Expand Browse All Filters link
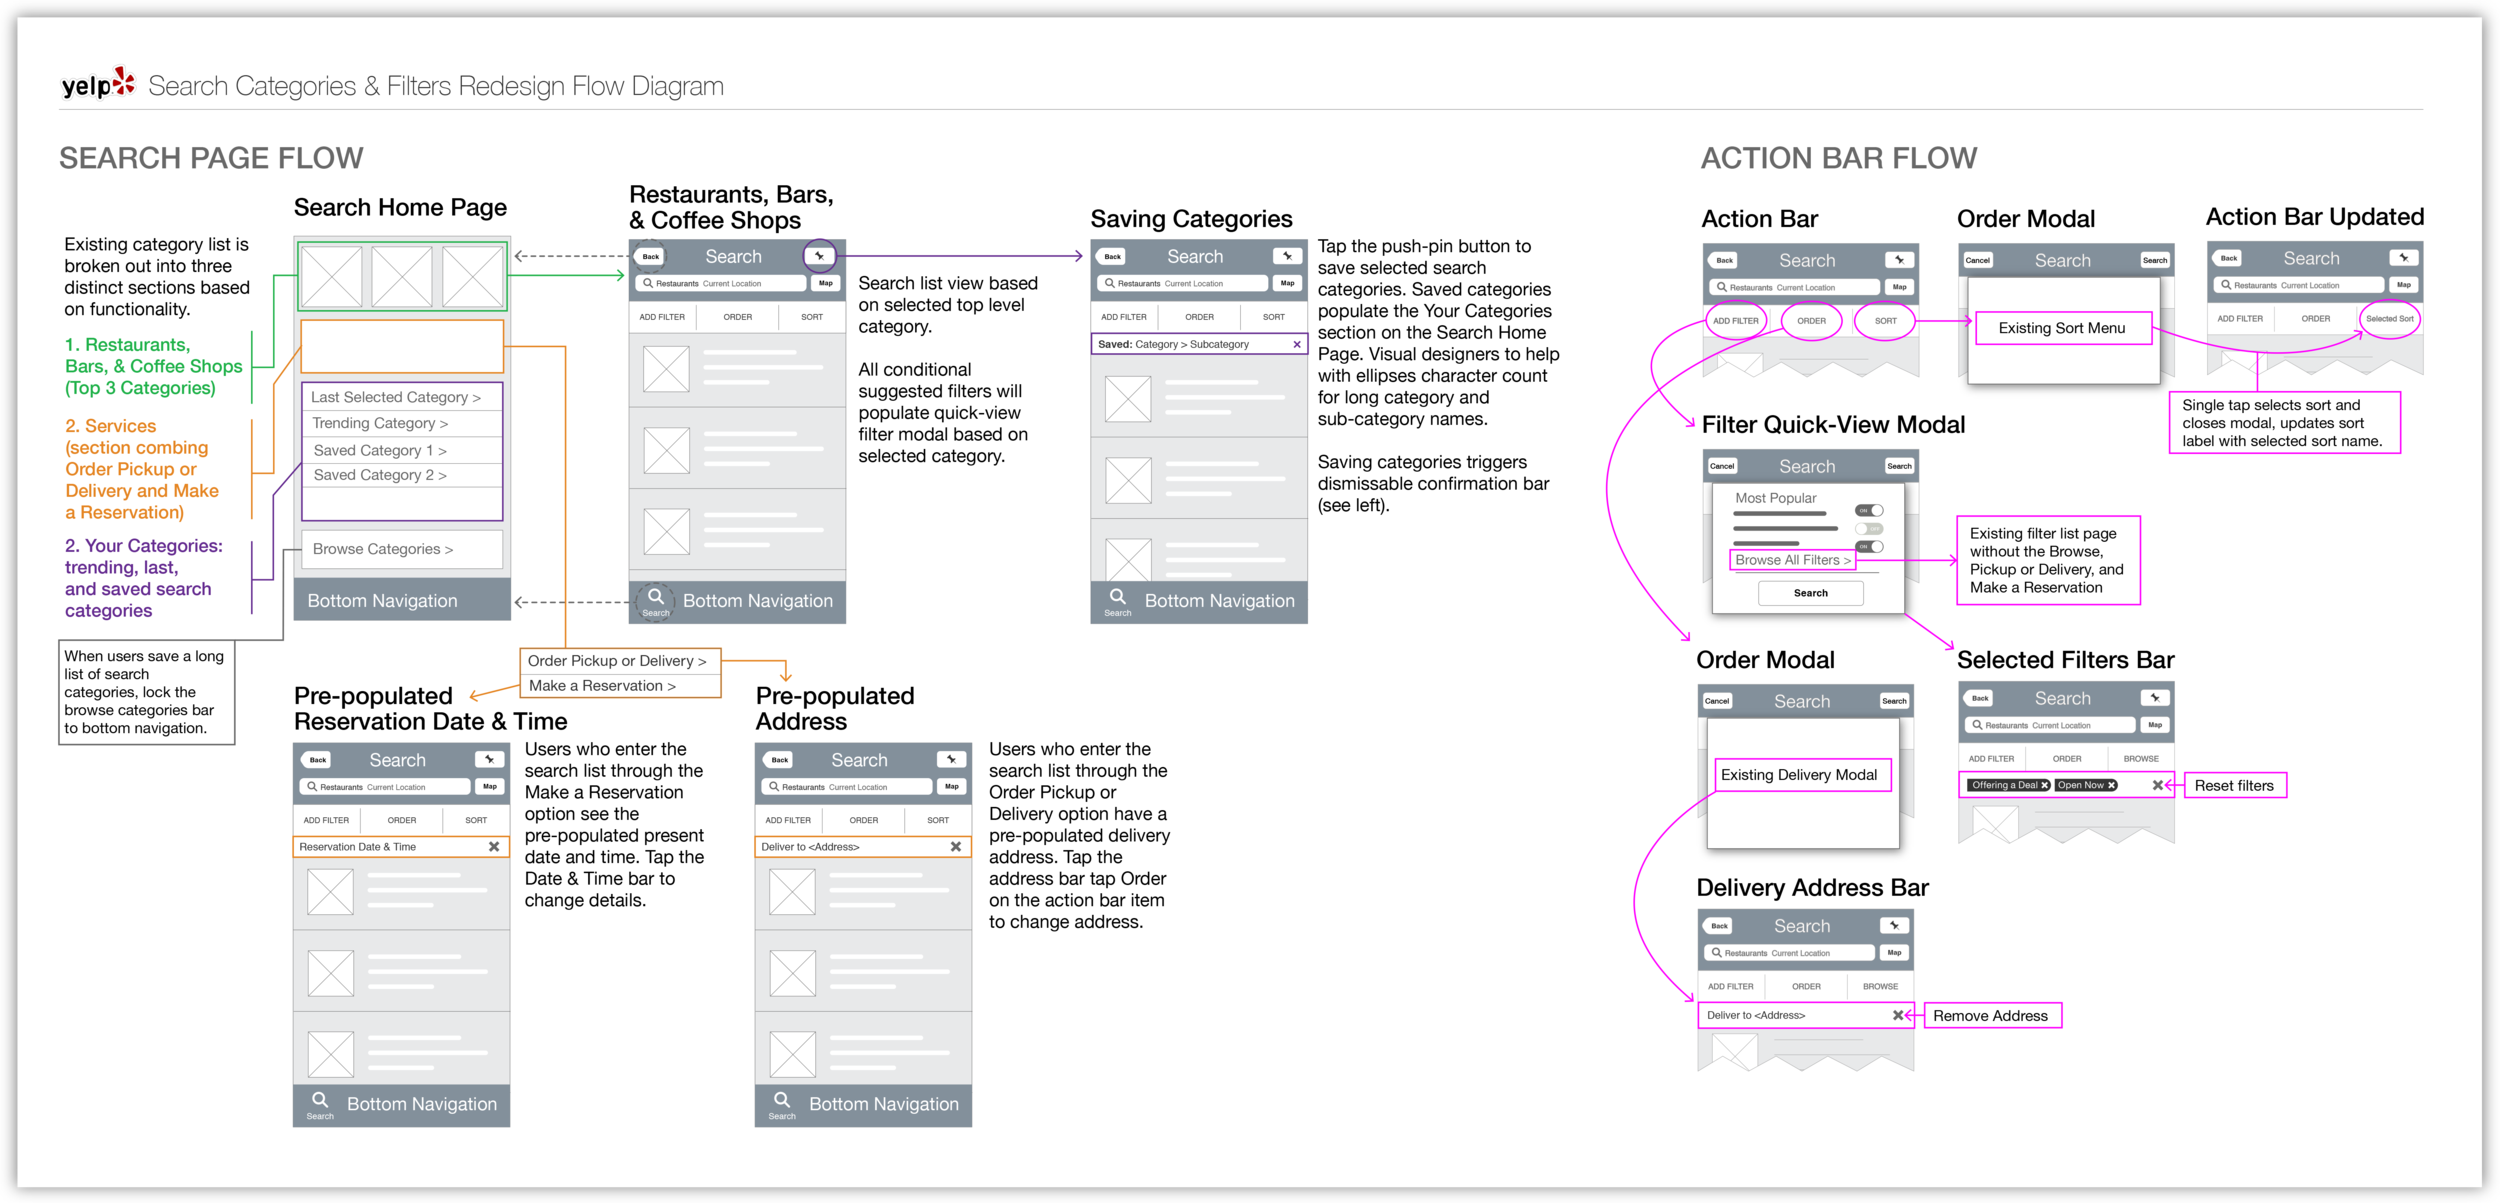Screen dimensions: 2500x1203 point(1792,560)
